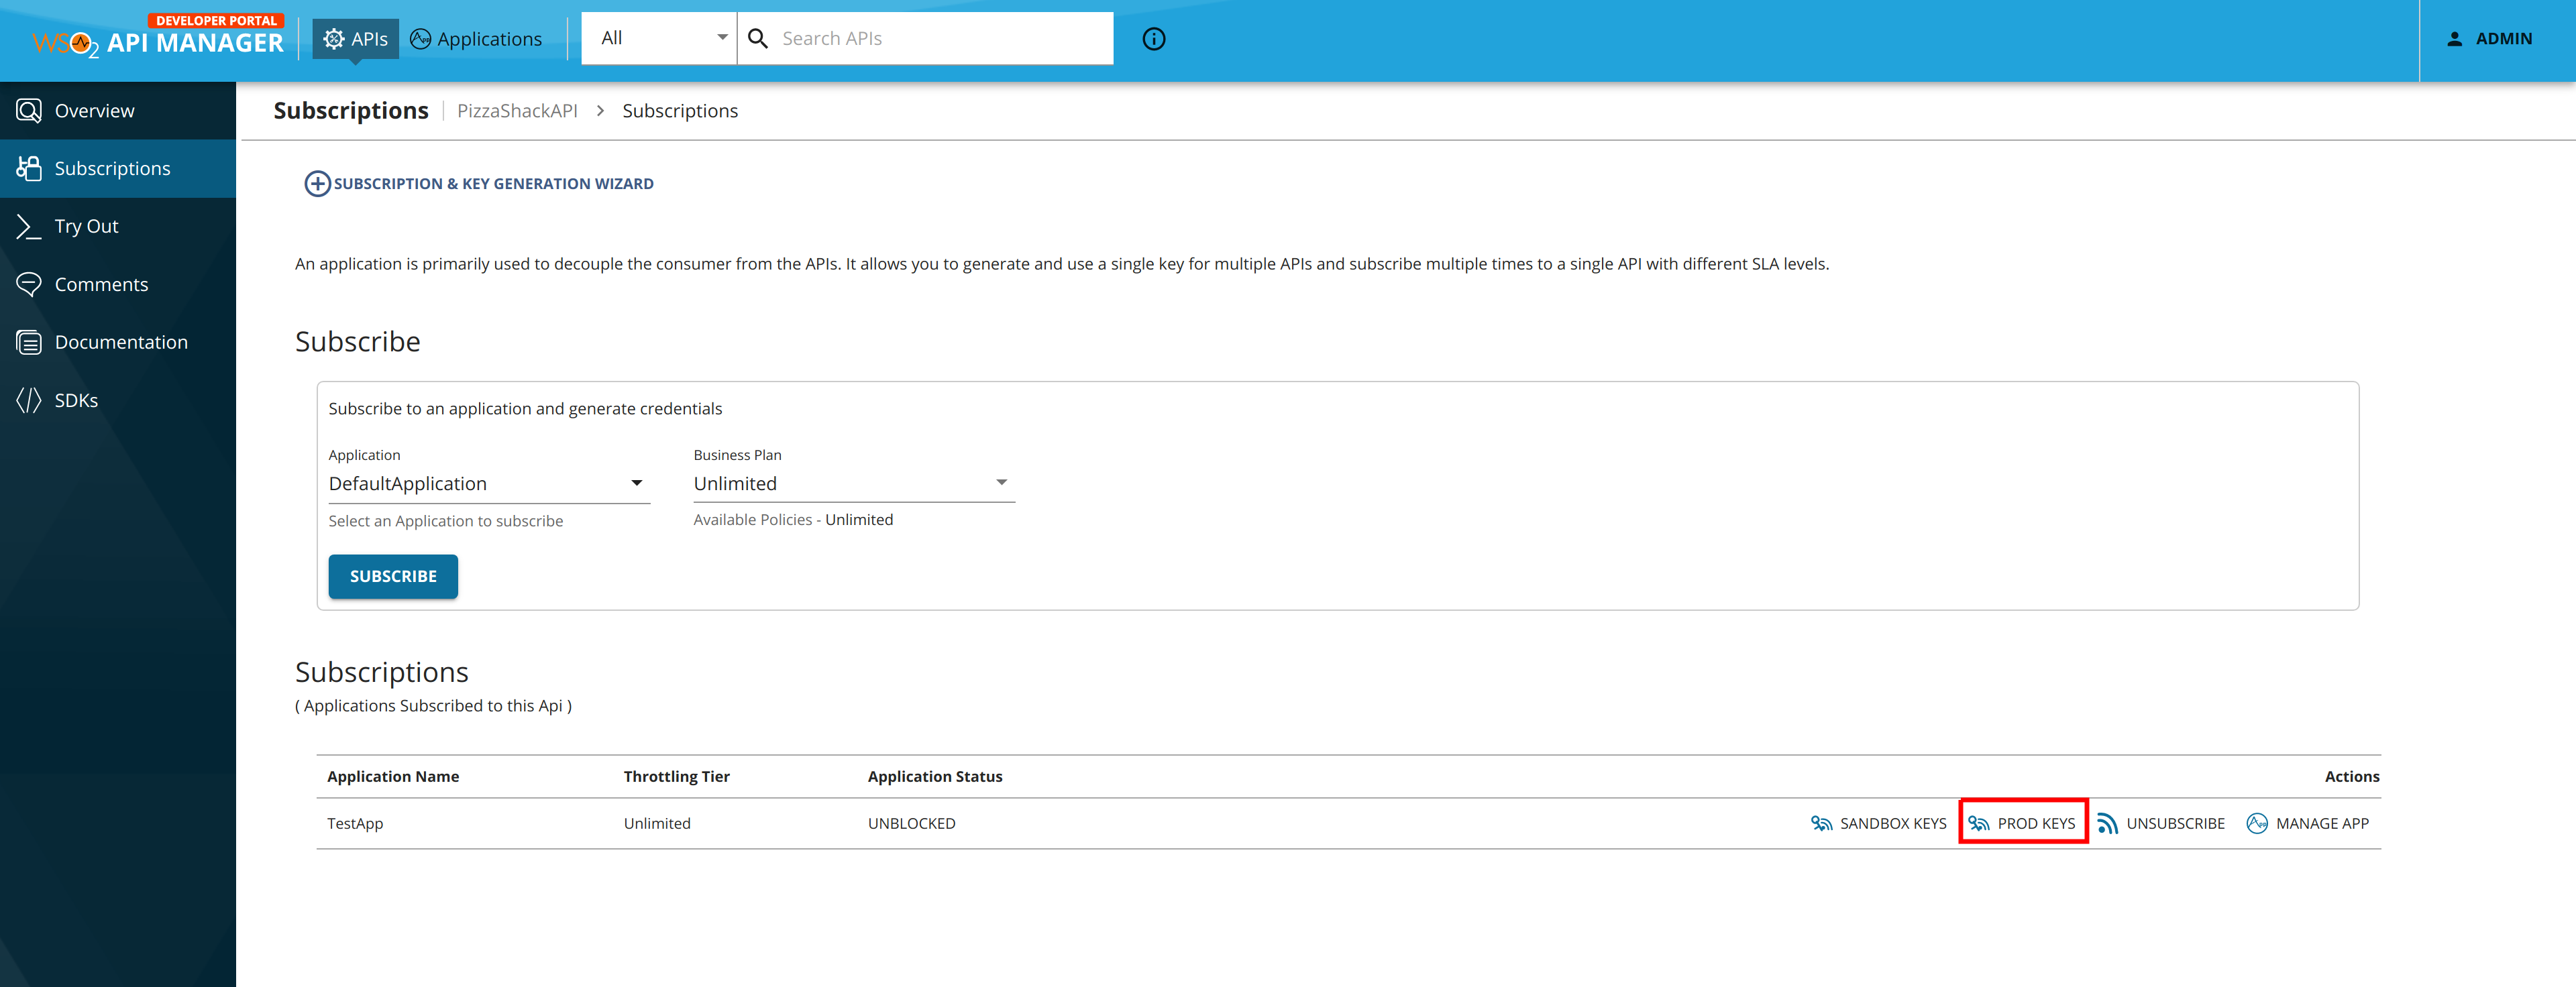This screenshot has height=987, width=2576.
Task: Click the SUBSCRIBE button
Action: (392, 576)
